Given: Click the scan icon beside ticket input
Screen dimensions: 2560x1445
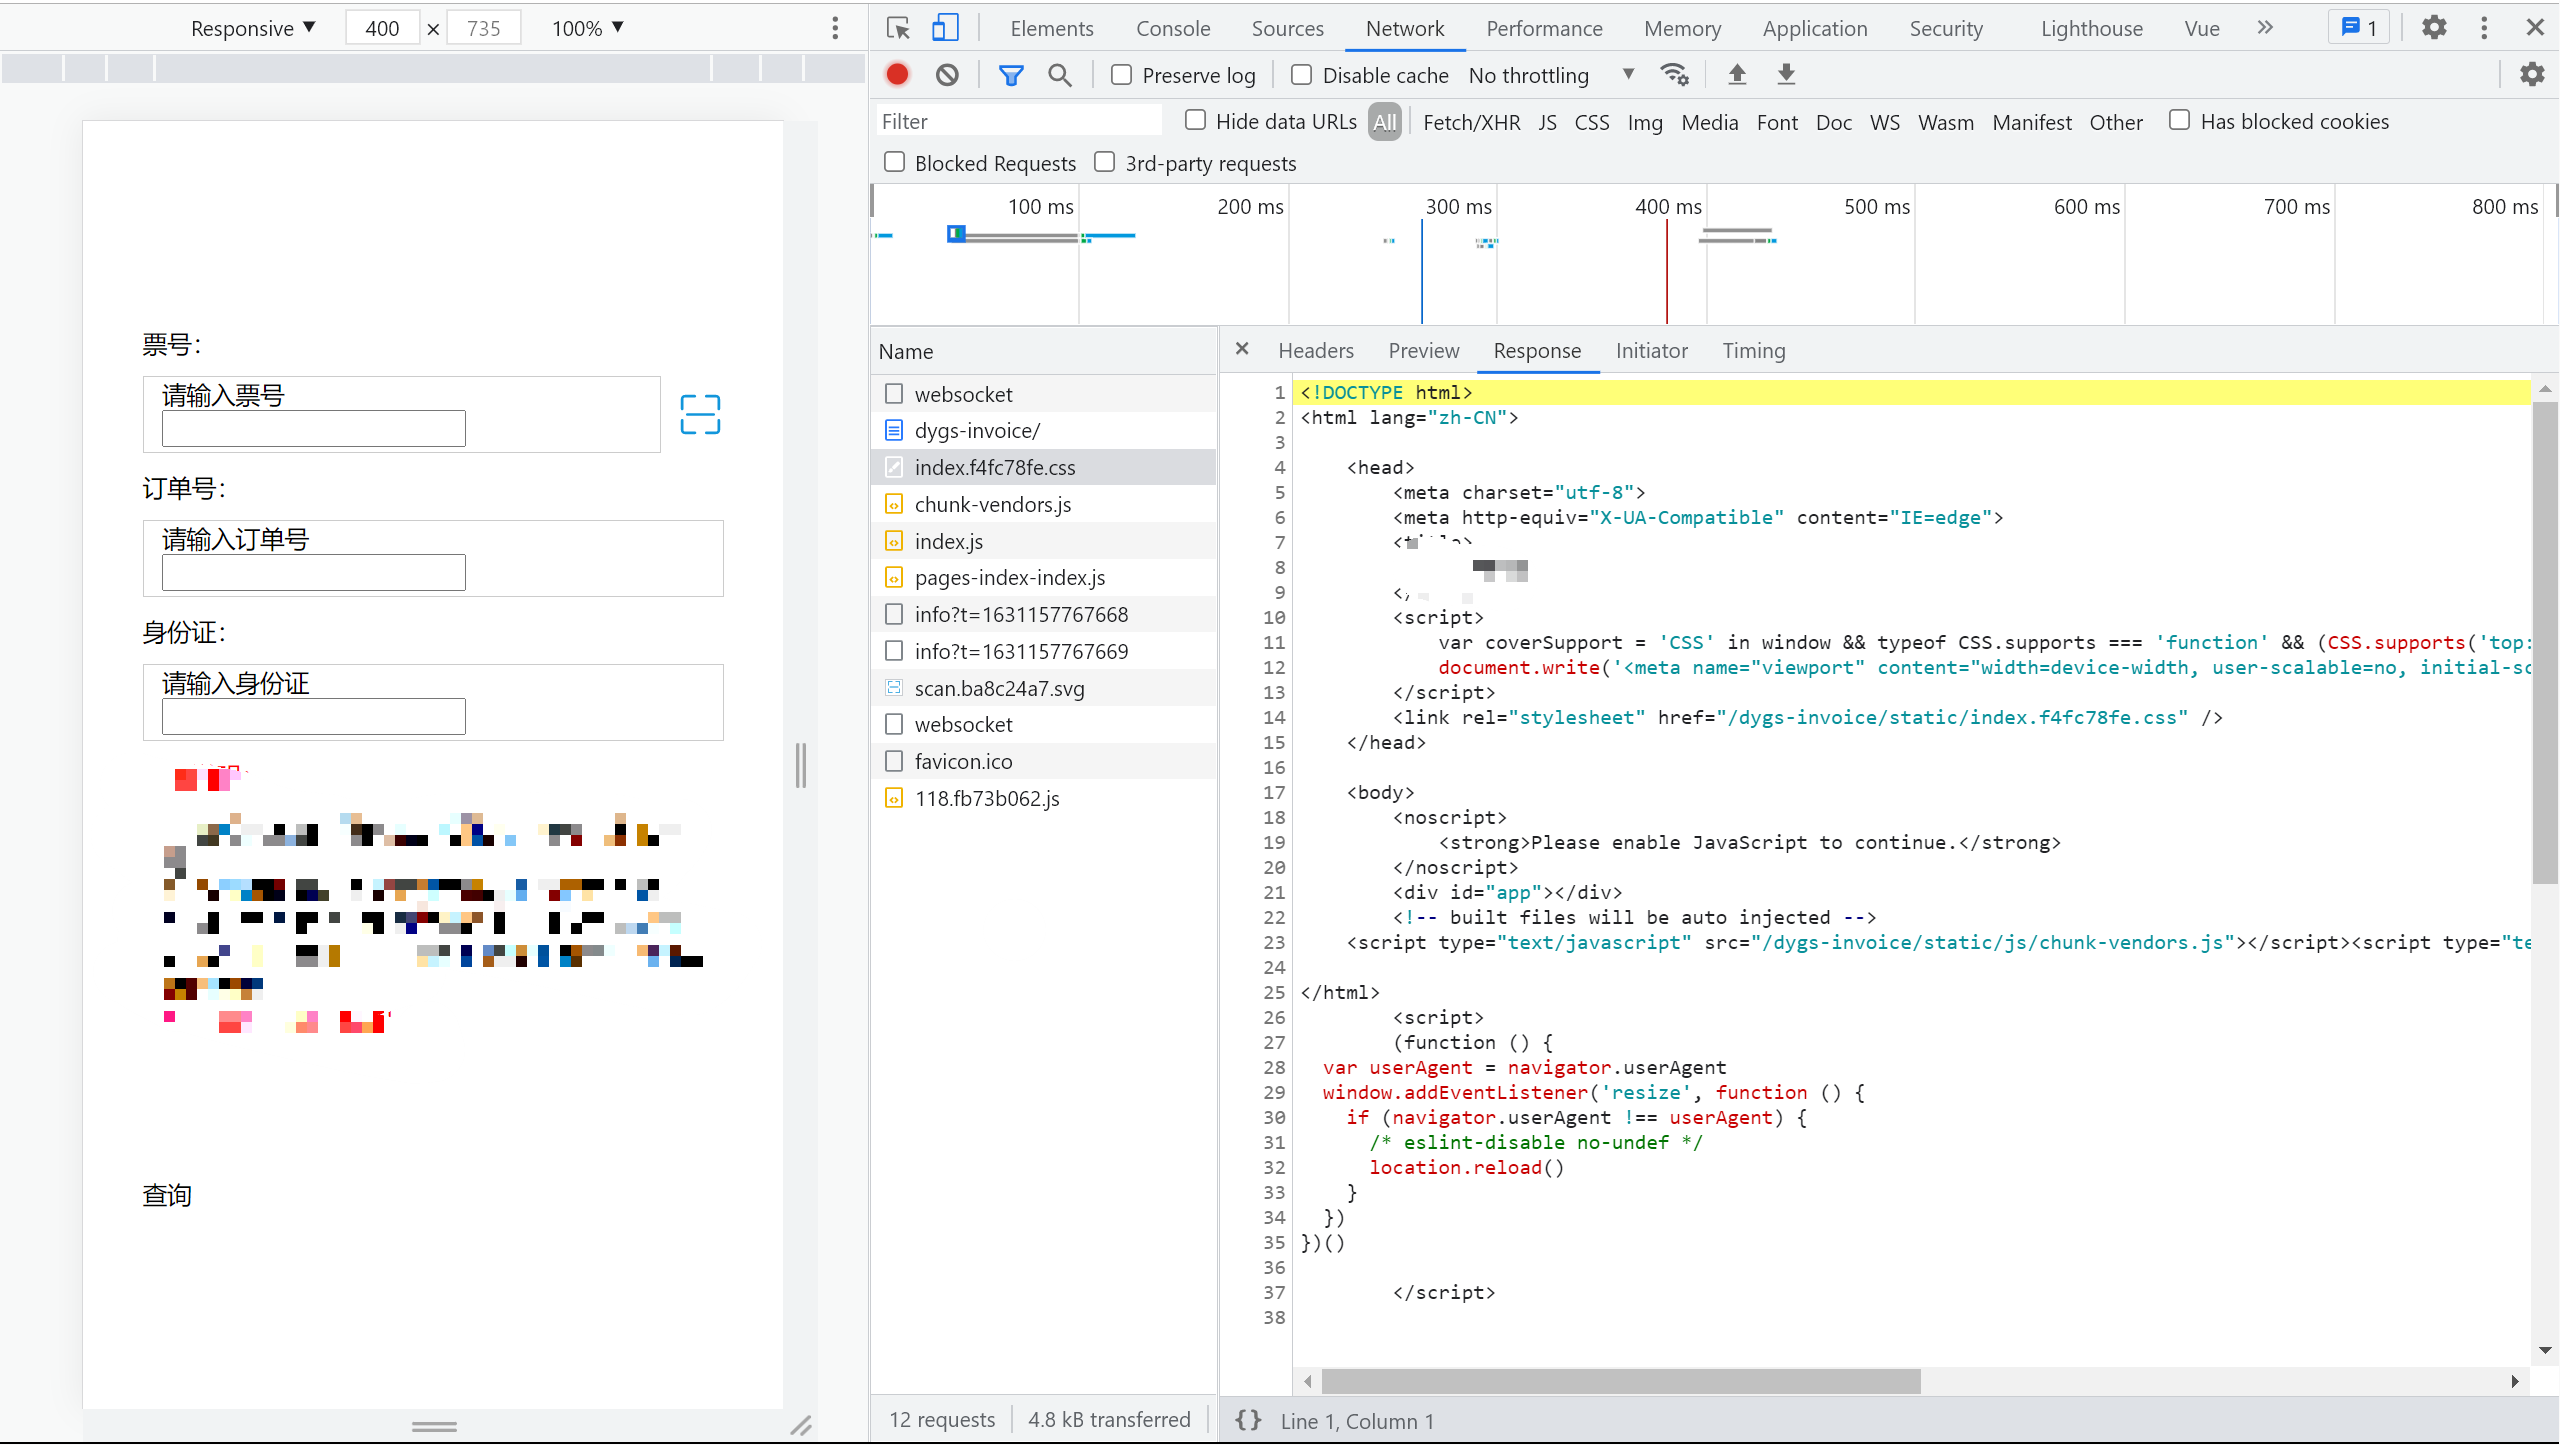Looking at the screenshot, I should pos(700,414).
